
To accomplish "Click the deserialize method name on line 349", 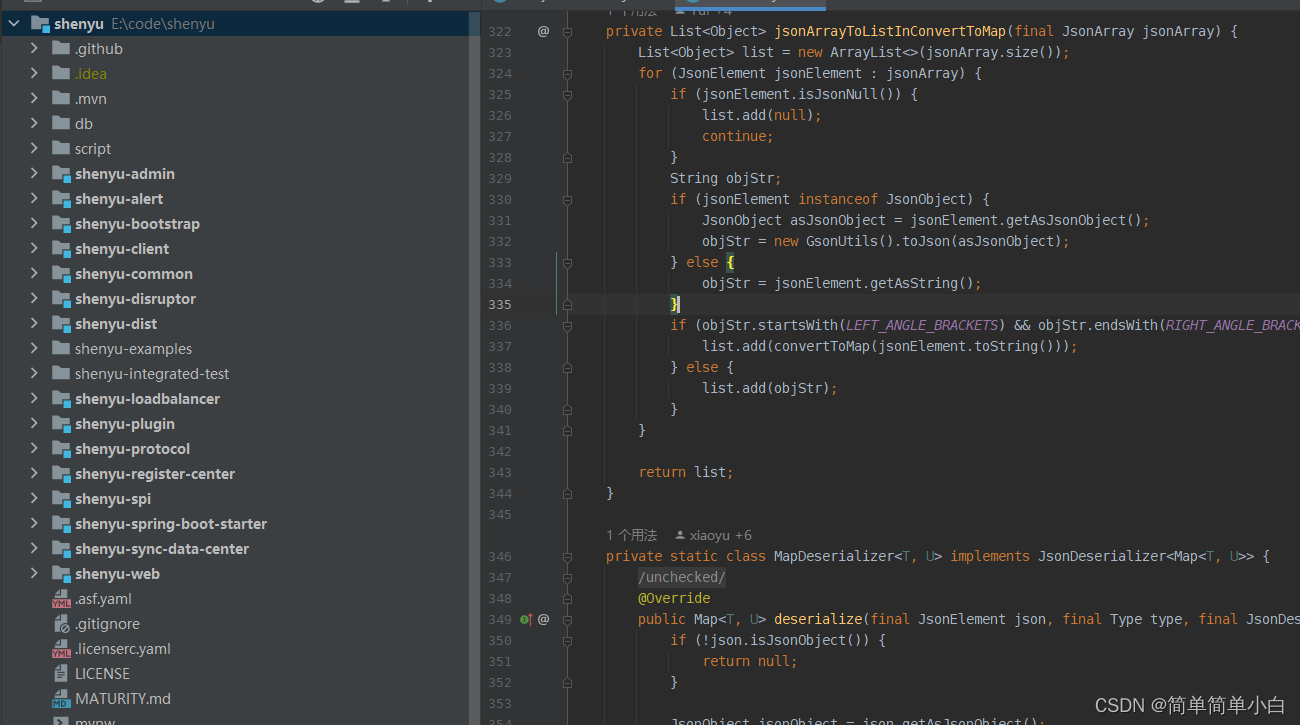I will [x=818, y=619].
